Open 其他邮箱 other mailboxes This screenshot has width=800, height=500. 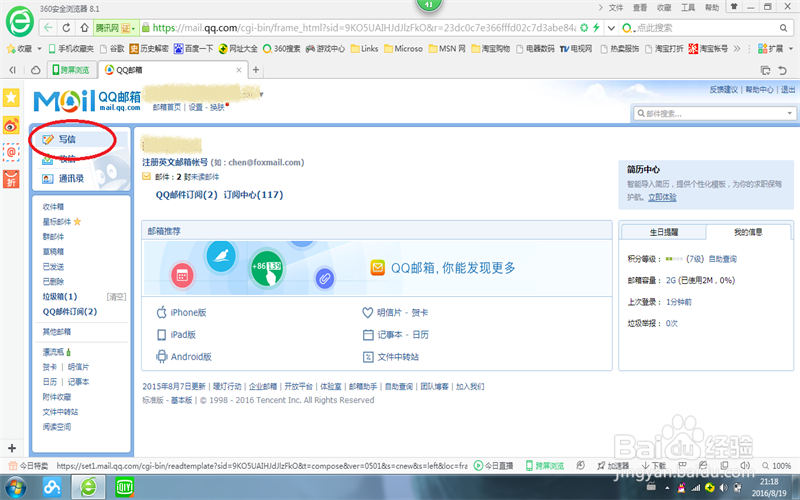[x=57, y=332]
